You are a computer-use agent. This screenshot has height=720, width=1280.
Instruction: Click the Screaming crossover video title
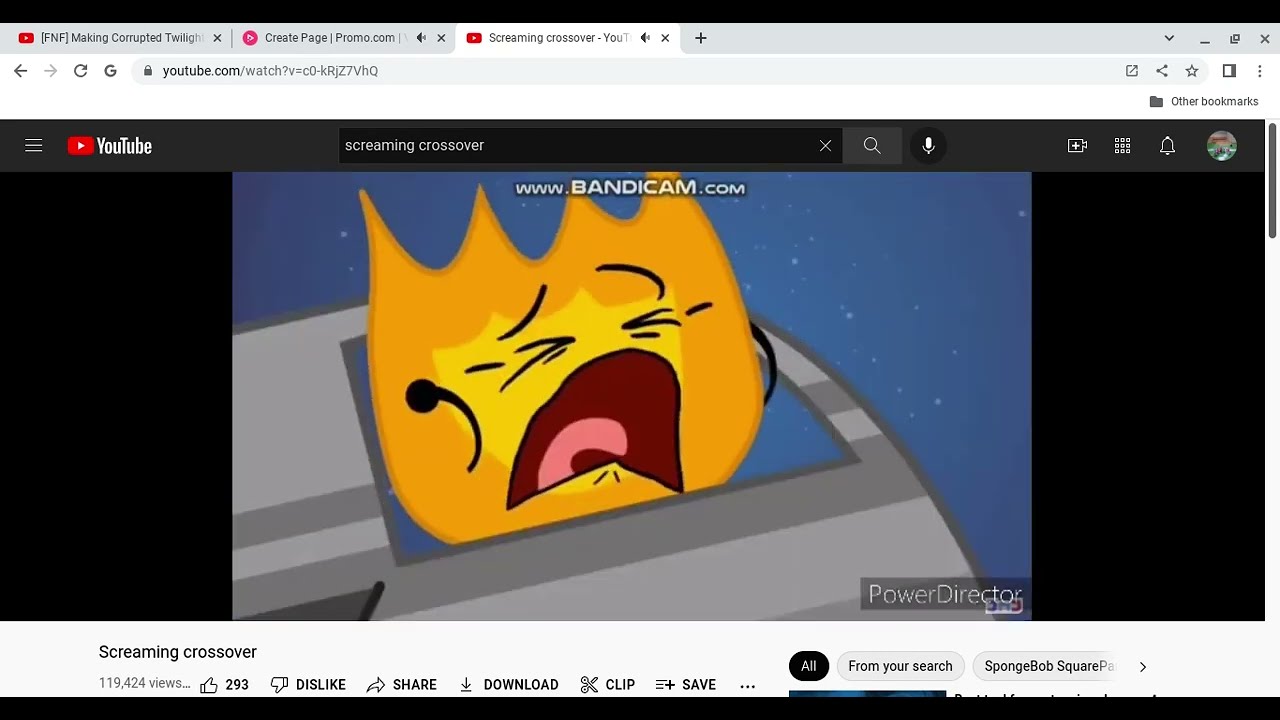(178, 652)
